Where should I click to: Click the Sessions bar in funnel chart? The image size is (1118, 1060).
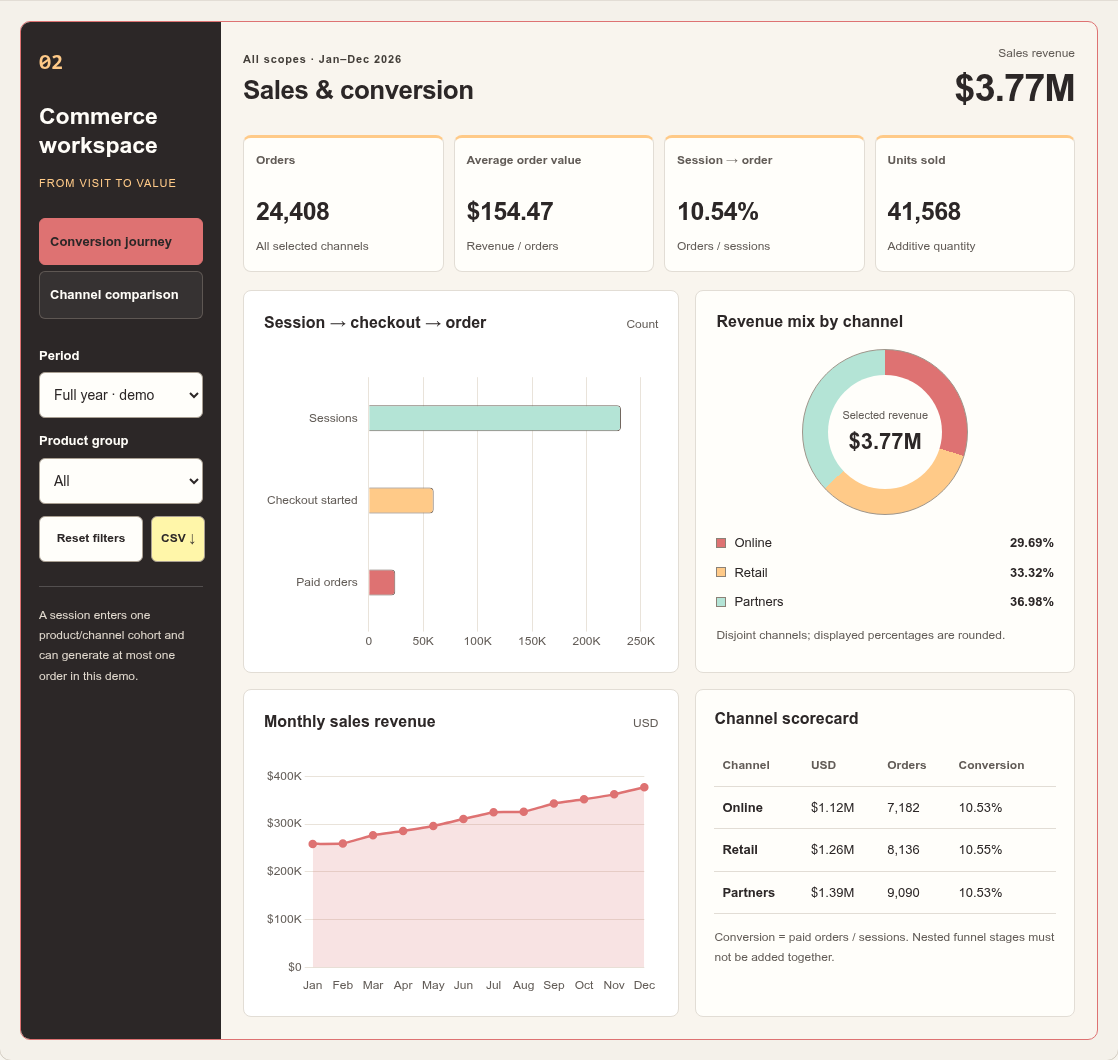click(494, 418)
